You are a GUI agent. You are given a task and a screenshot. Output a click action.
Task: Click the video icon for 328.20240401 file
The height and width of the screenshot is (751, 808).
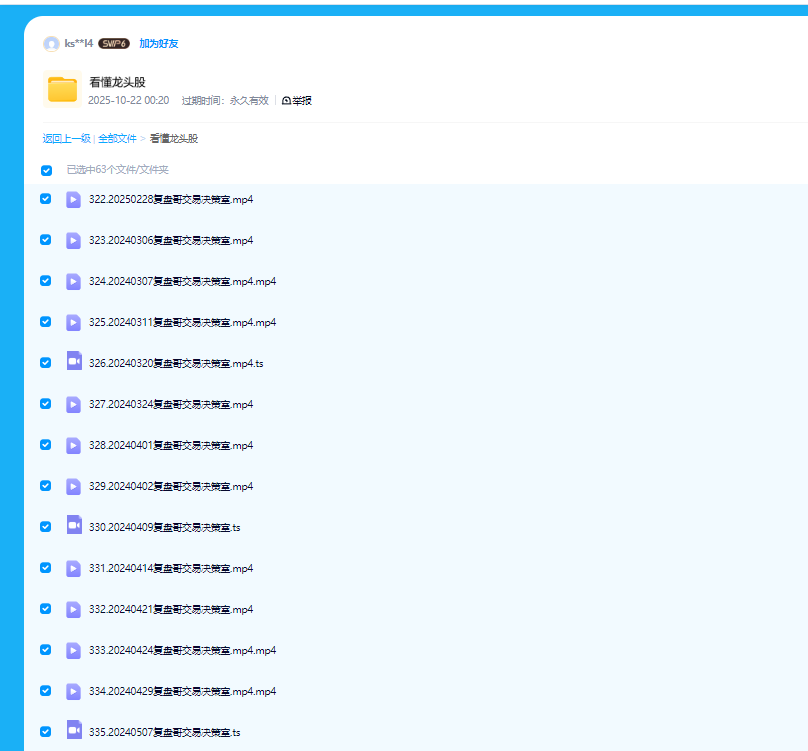point(74,445)
